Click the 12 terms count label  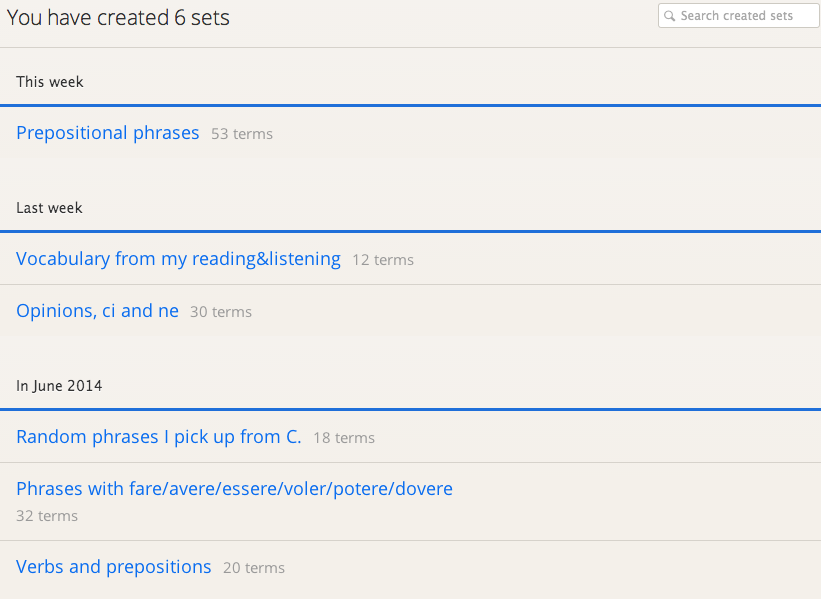pyautogui.click(x=383, y=260)
